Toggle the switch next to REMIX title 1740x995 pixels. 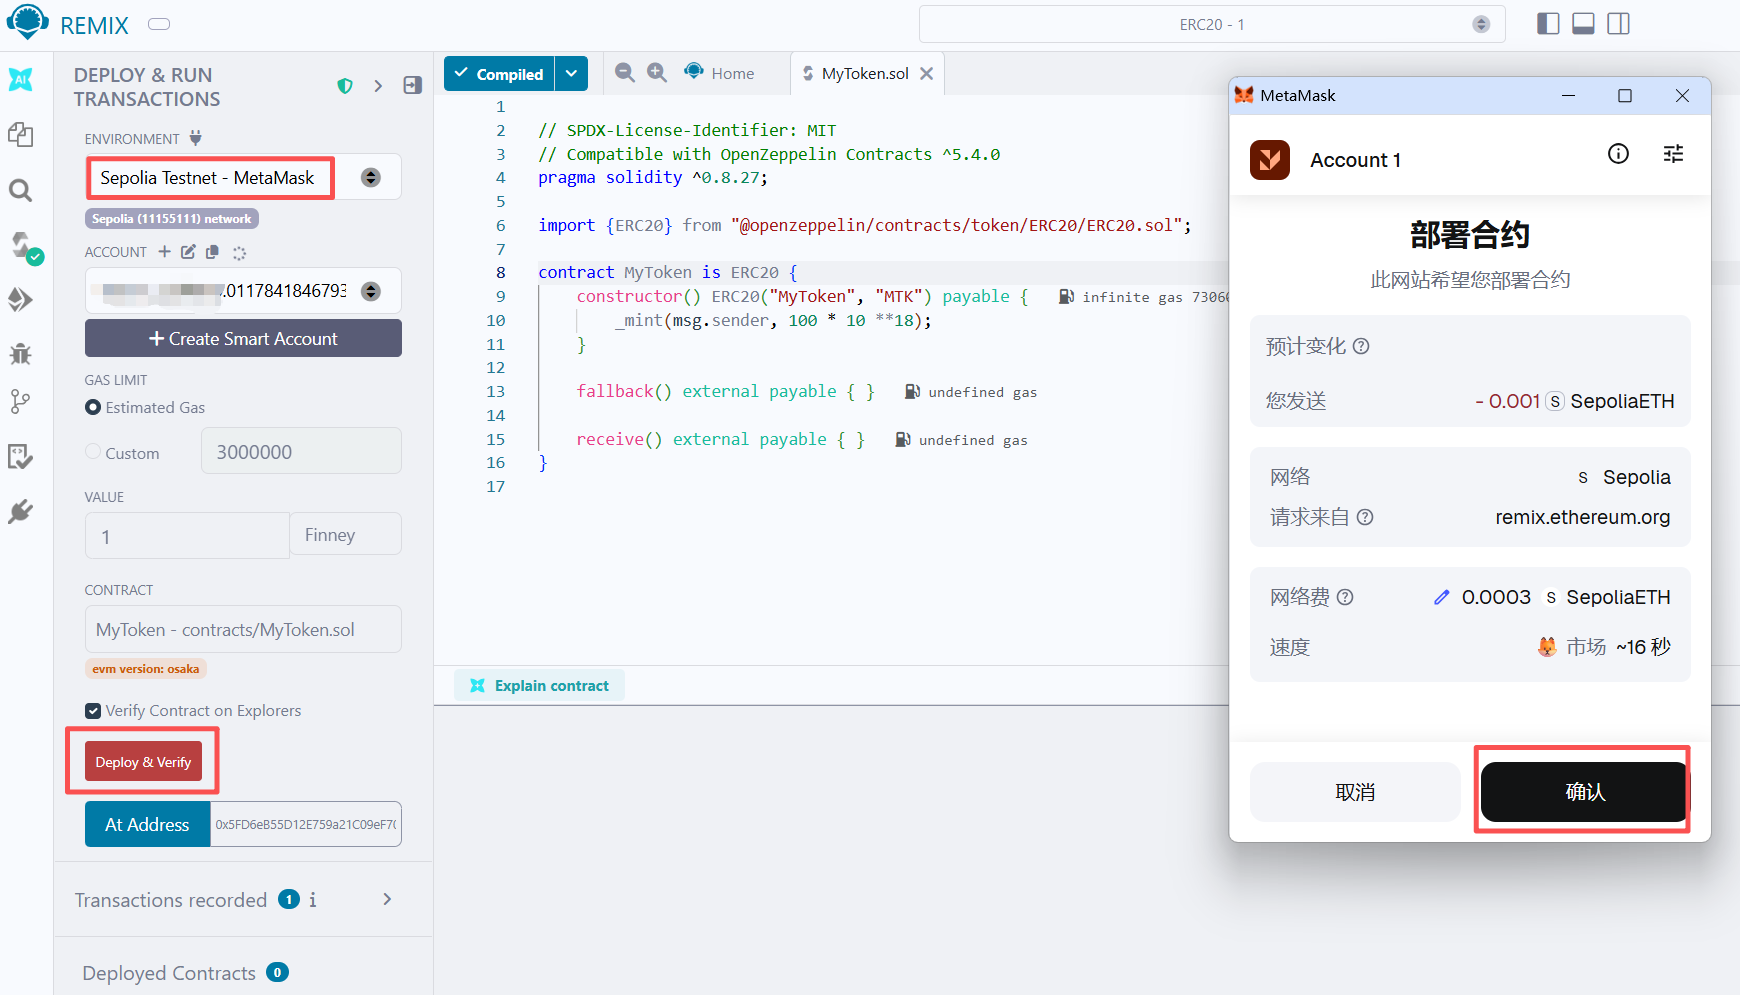pyautogui.click(x=159, y=24)
